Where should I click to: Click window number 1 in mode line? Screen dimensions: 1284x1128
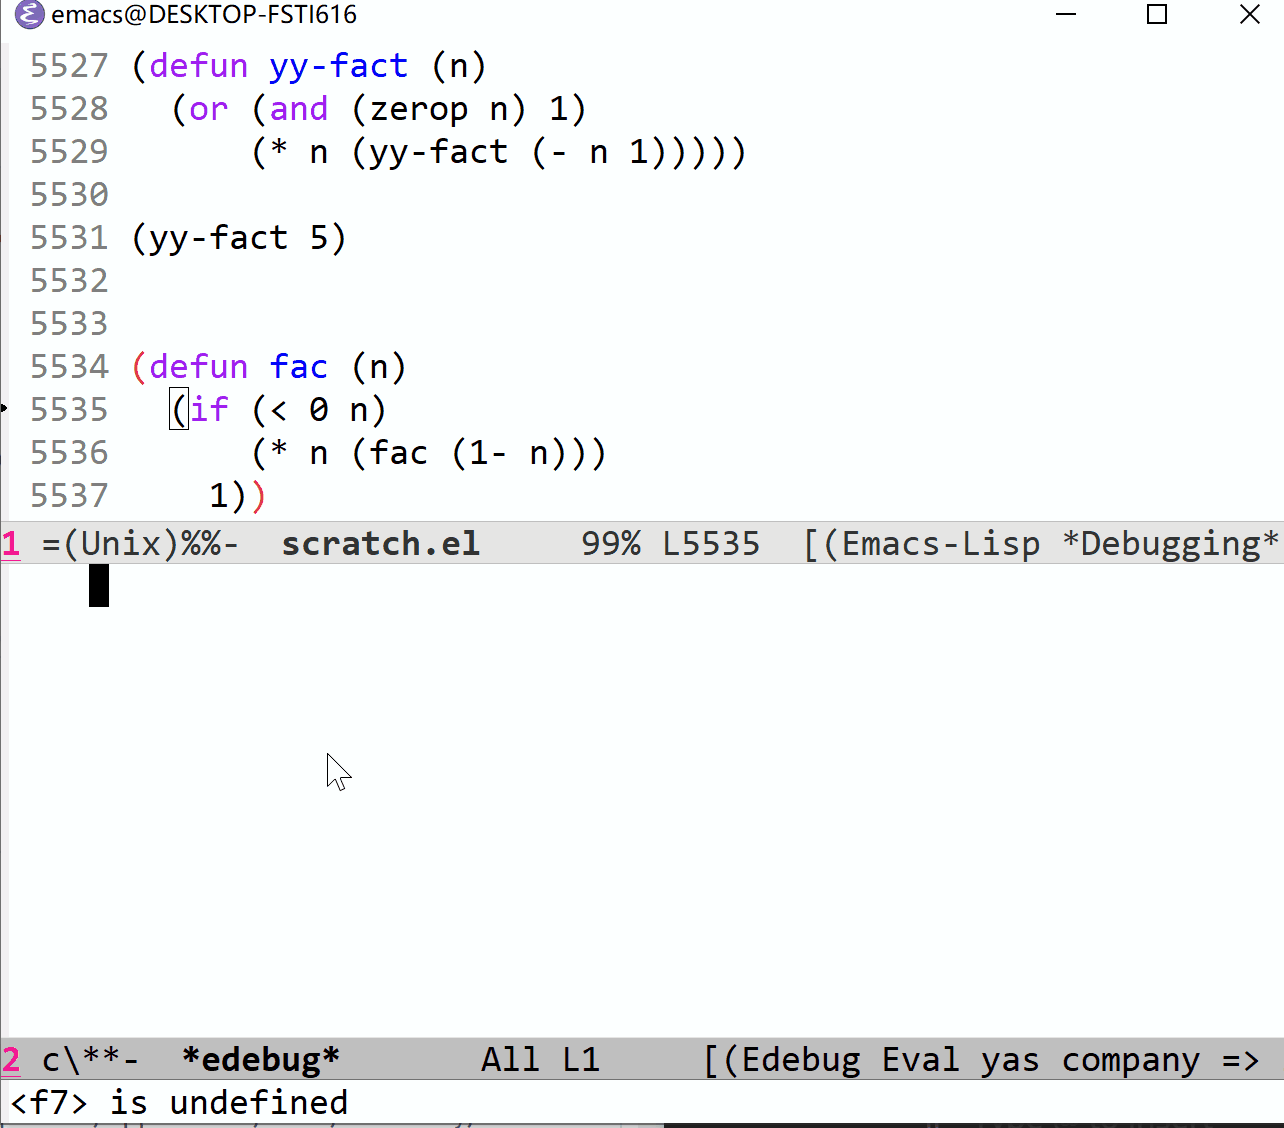pyautogui.click(x=11, y=544)
